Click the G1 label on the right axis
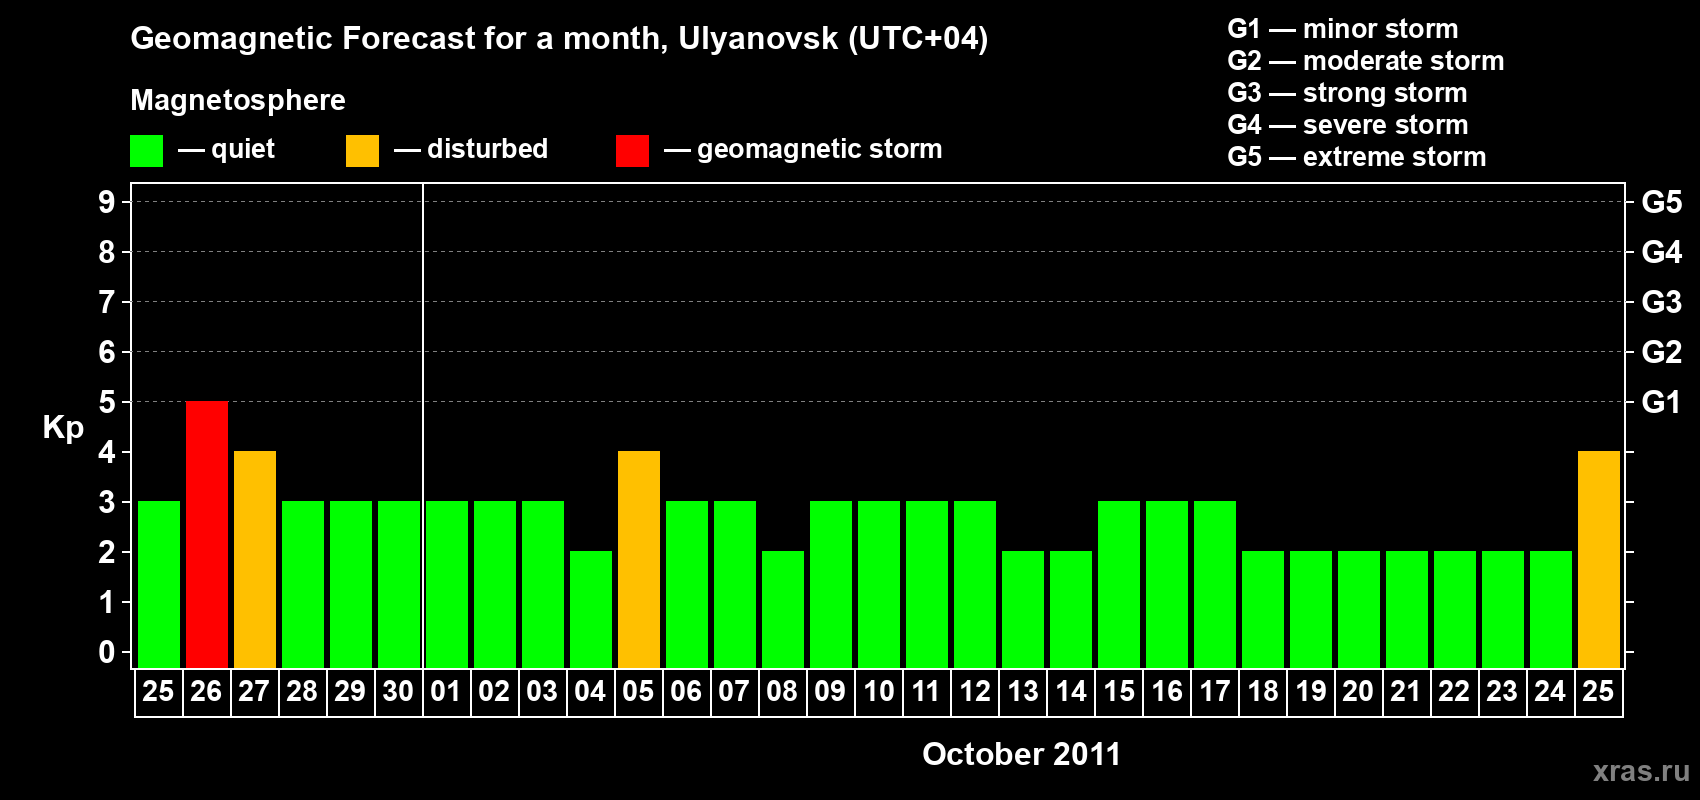This screenshot has height=800, width=1700. coord(1662,402)
